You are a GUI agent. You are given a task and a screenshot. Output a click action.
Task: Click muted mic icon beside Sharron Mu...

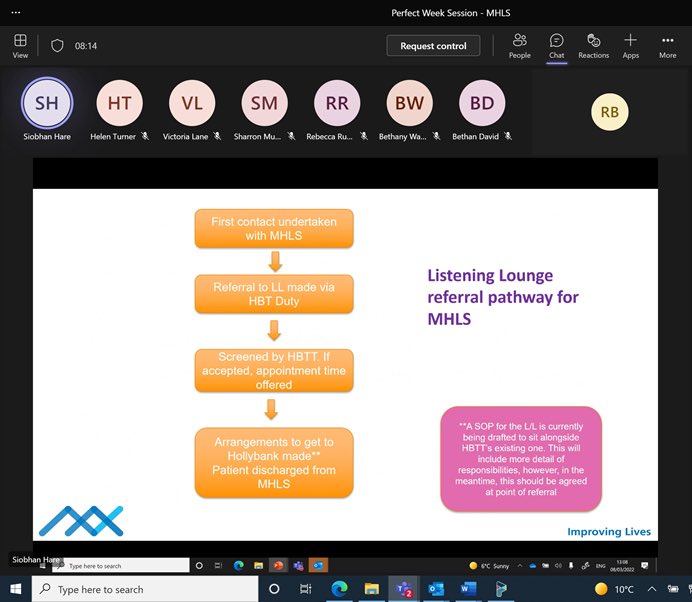(291, 136)
